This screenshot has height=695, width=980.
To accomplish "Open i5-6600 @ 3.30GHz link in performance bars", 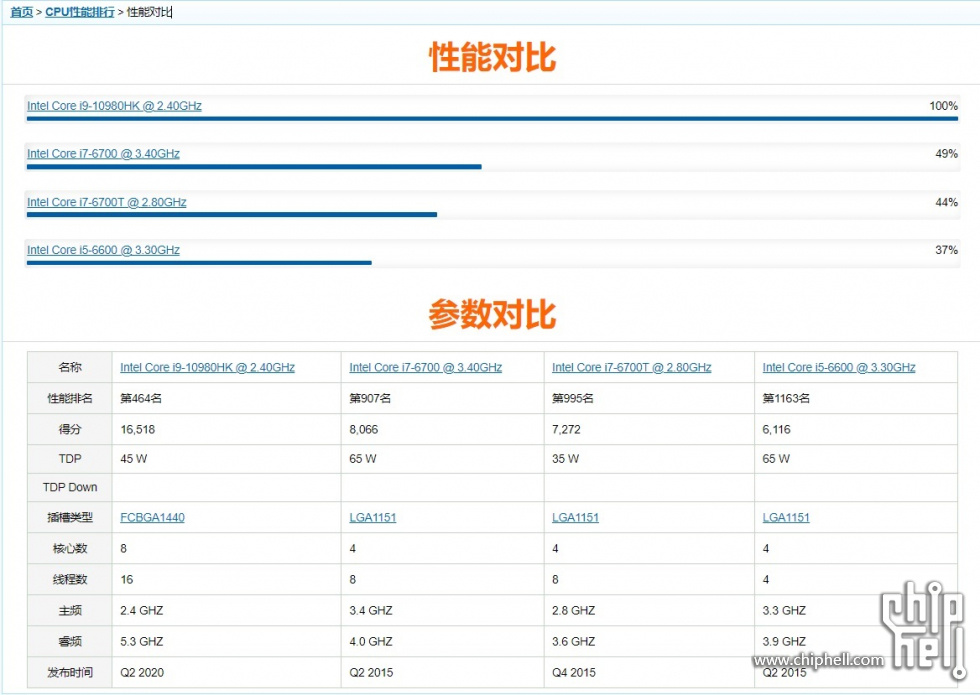I will (x=103, y=249).
